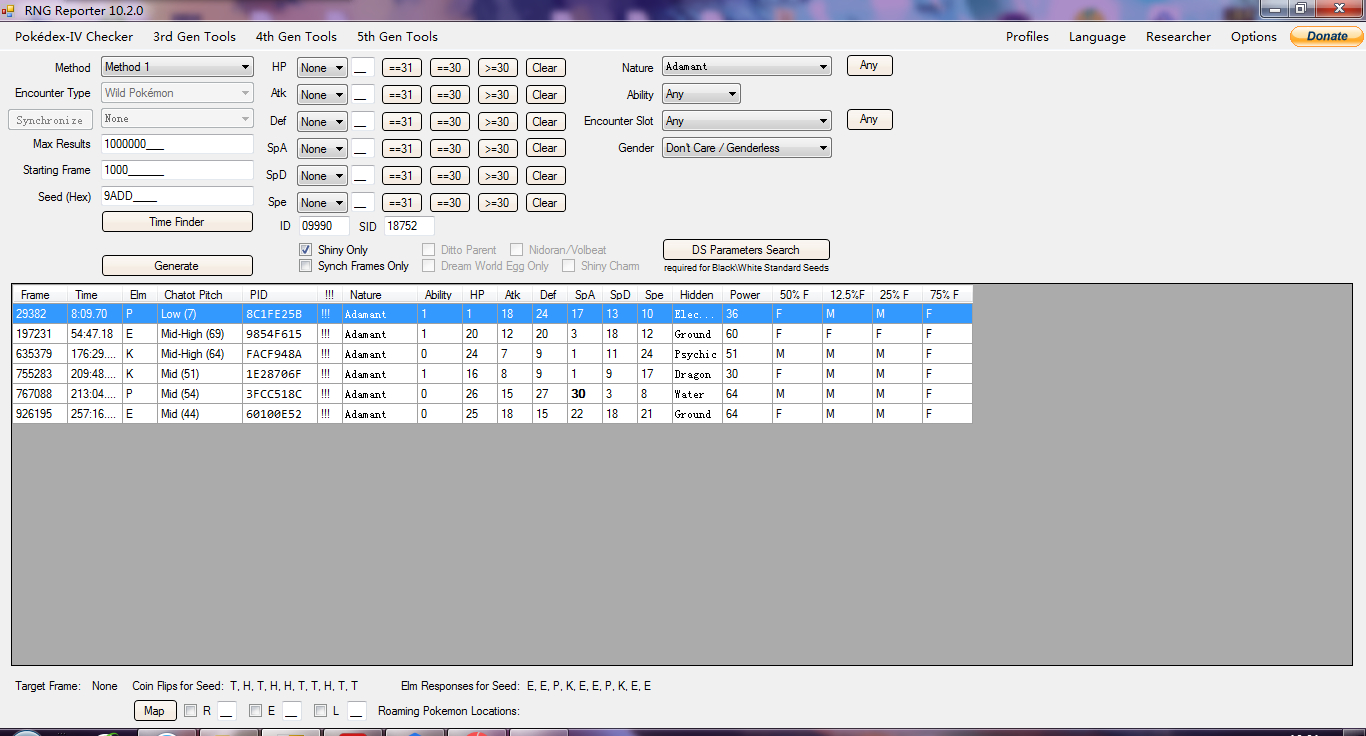The height and width of the screenshot is (736, 1366).
Task: Sort by the Frame column header
Action: (40, 295)
